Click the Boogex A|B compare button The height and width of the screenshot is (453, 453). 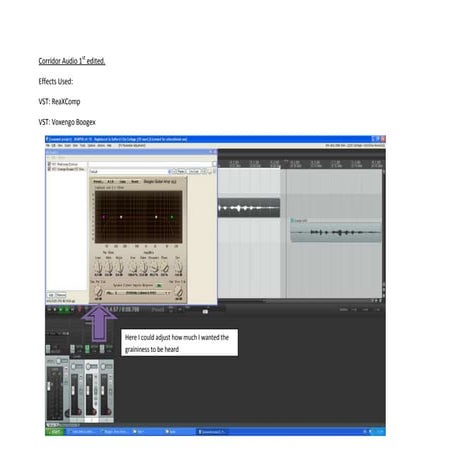click(111, 182)
